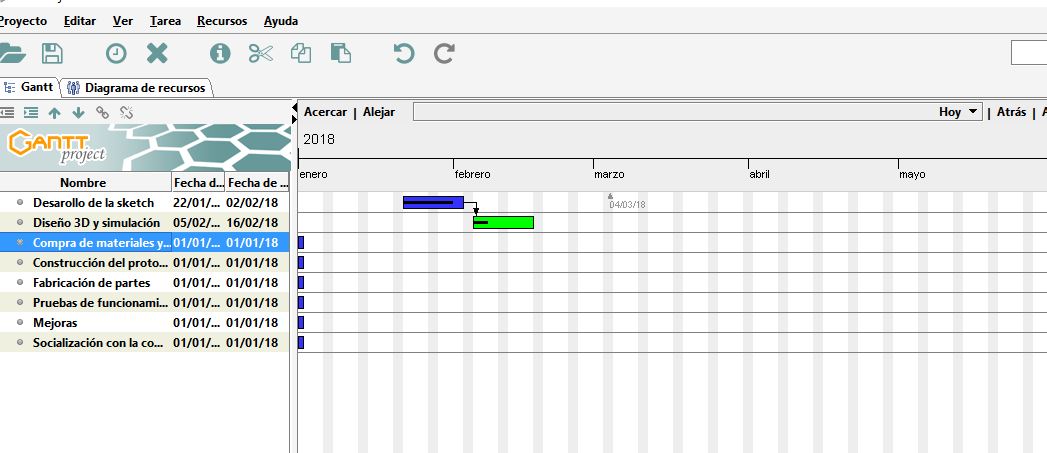Go back in the timeline with Atrás
The width and height of the screenshot is (1047, 453).
pos(1011,112)
